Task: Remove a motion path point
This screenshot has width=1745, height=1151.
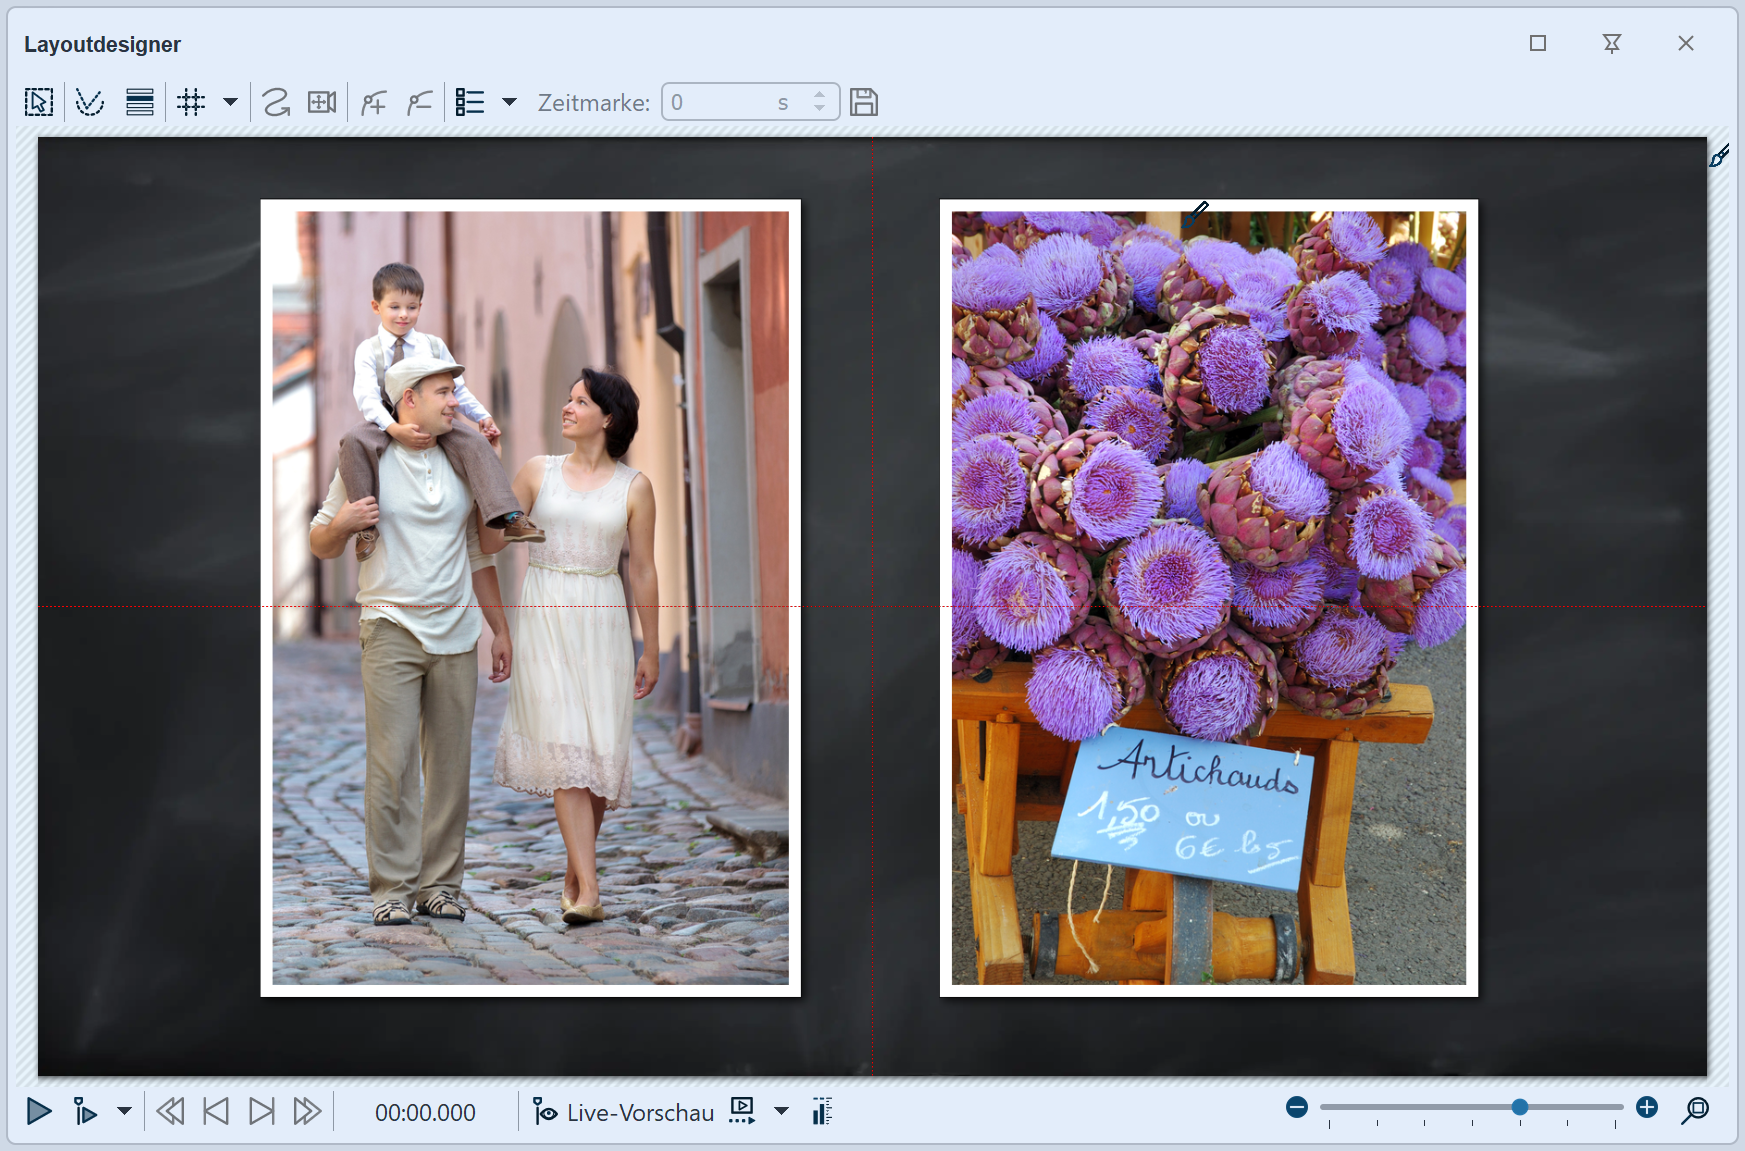Action: tap(420, 102)
